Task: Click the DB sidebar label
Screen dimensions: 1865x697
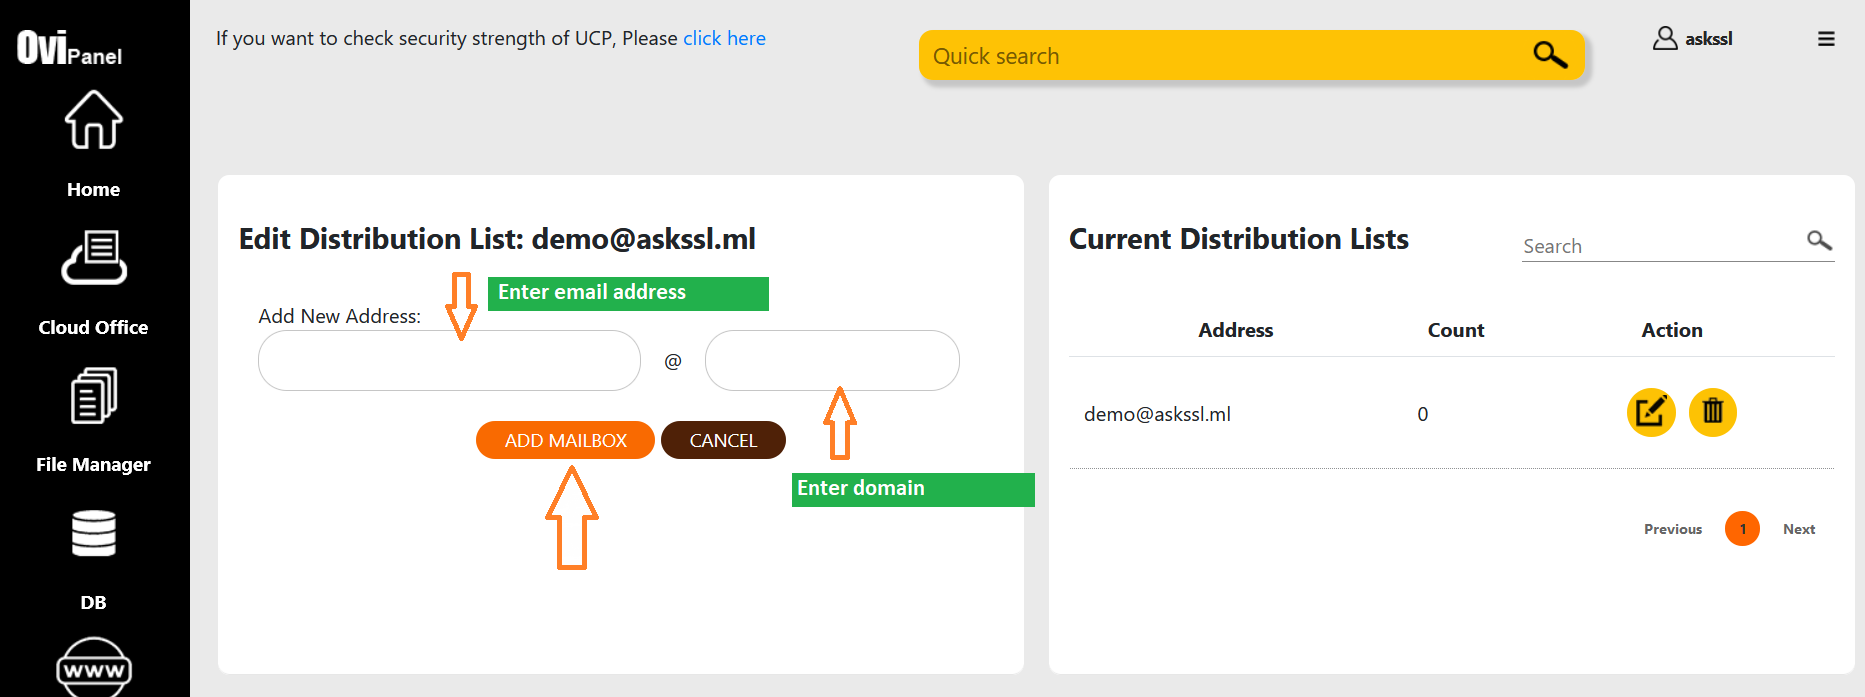Action: point(93,602)
